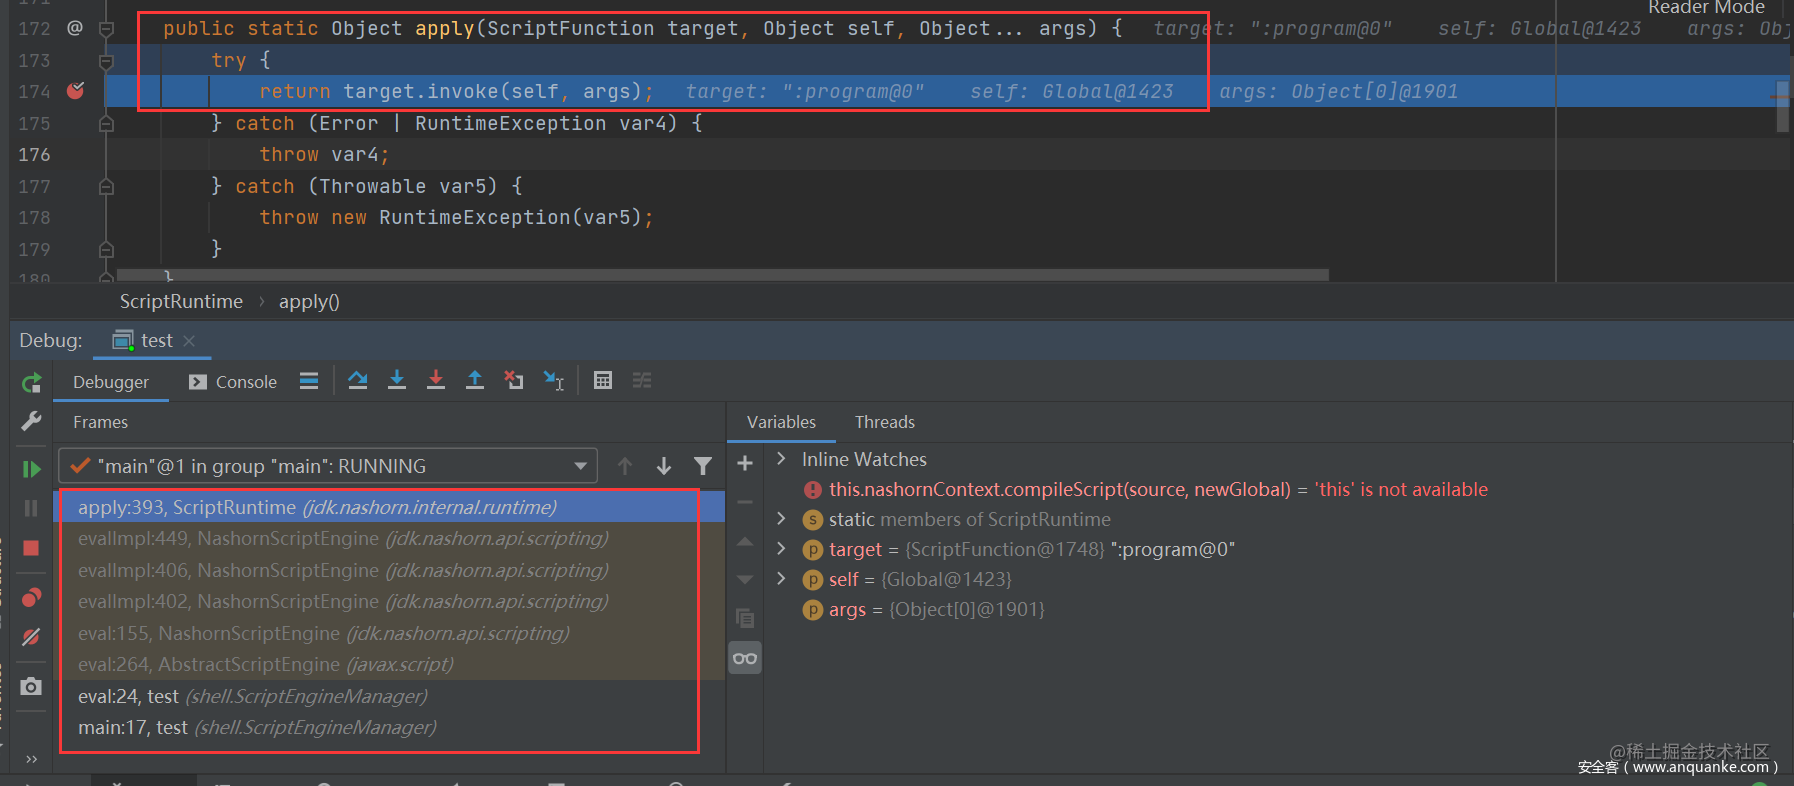Viewport: 1794px width, 786px height.
Task: Select the args variable row
Action: click(1279, 609)
